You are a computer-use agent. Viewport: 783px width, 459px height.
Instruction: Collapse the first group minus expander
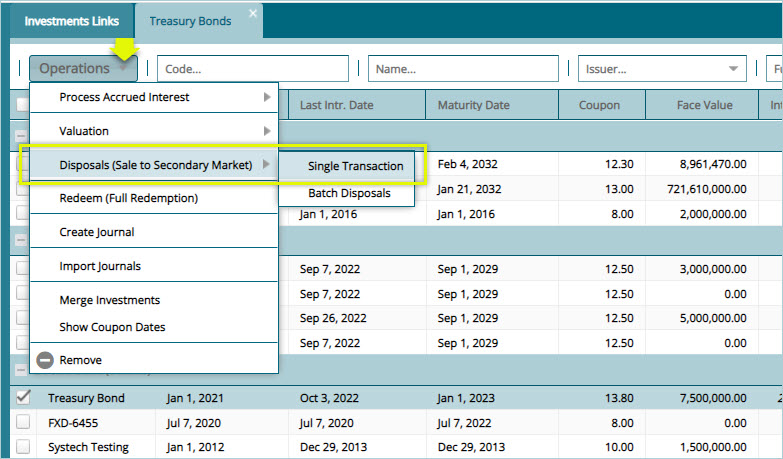coord(21,135)
